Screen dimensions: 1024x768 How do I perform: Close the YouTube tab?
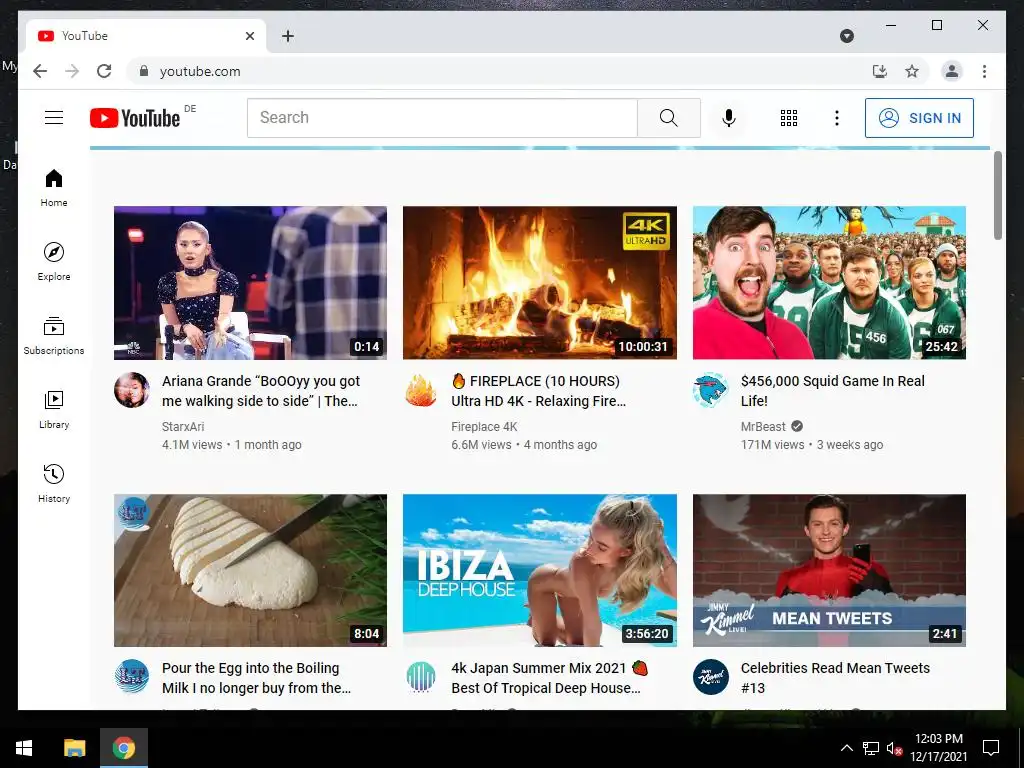click(249, 36)
